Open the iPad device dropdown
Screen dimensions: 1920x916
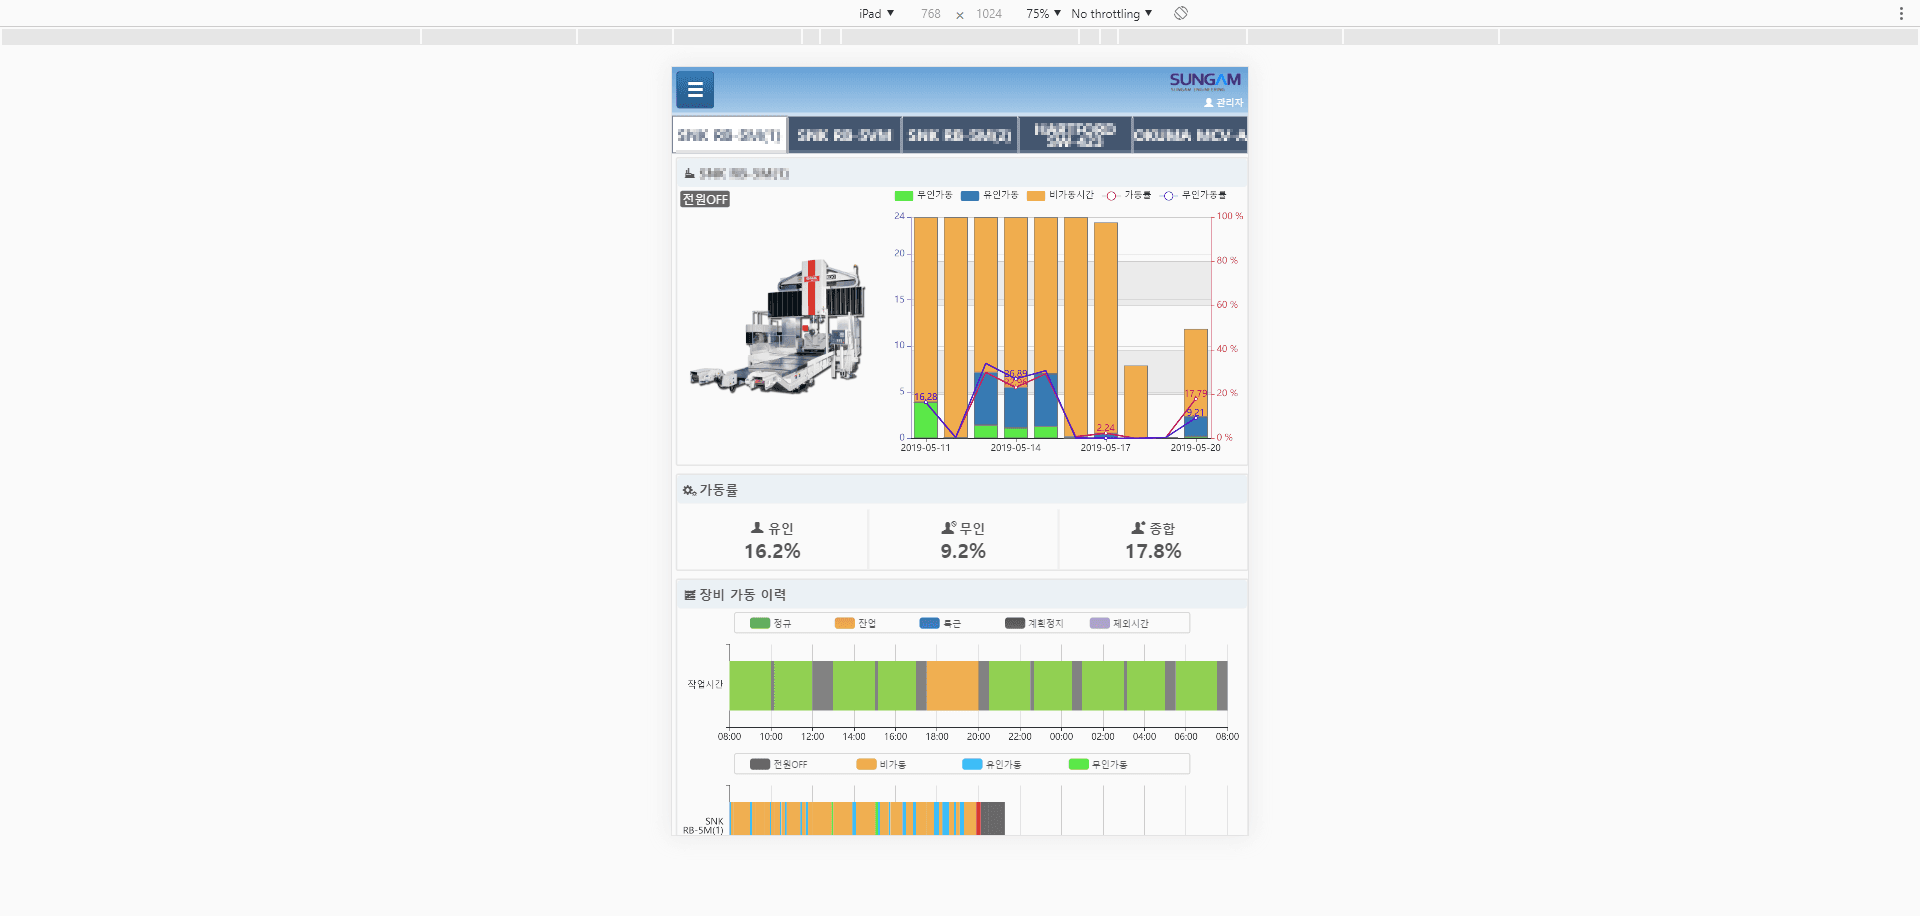pos(874,13)
